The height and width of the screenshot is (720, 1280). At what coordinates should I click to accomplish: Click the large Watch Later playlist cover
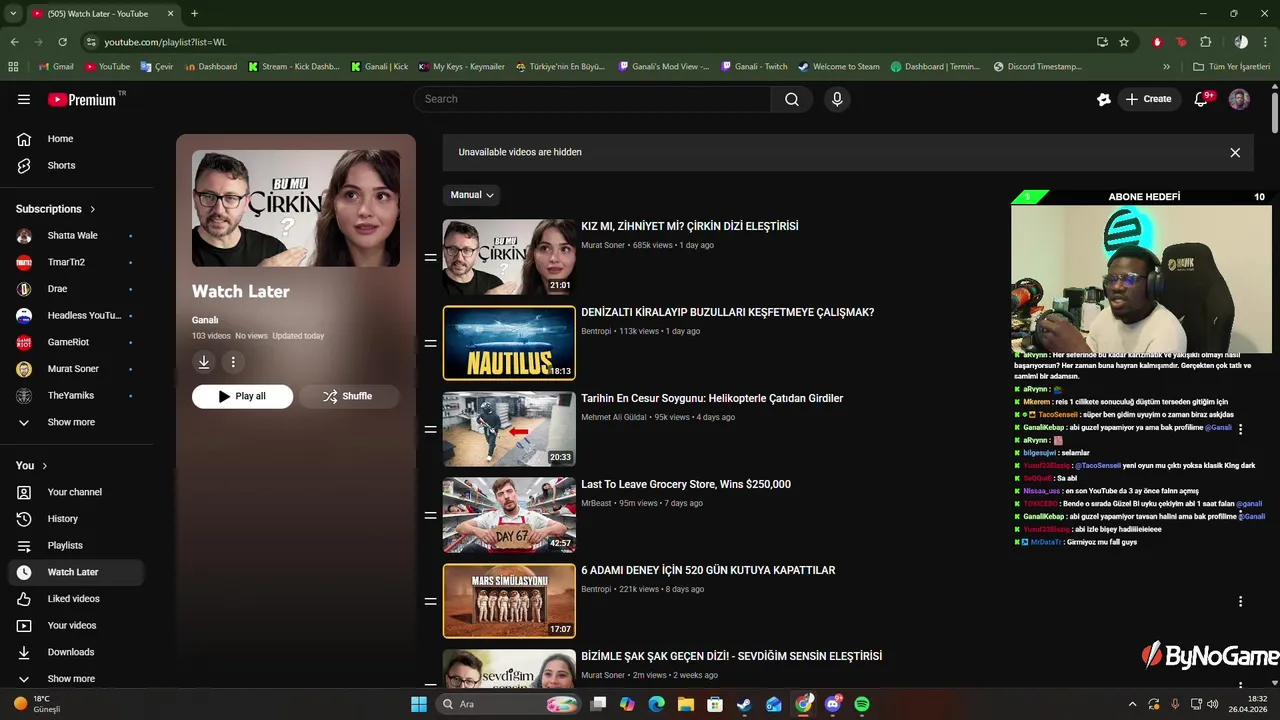tap(296, 209)
